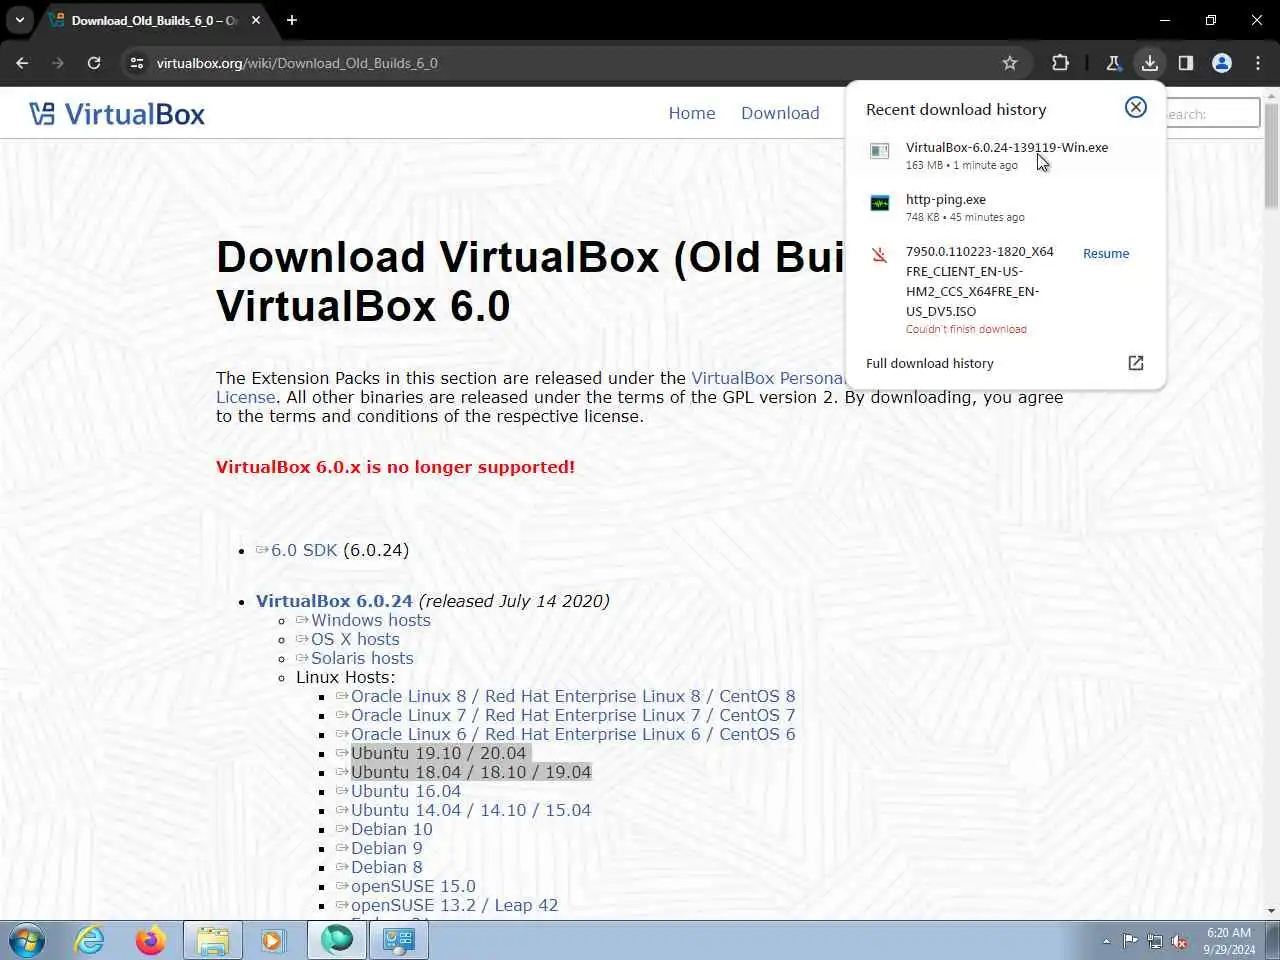Show hidden system tray icons arrow
This screenshot has width=1280, height=960.
[1106, 941]
